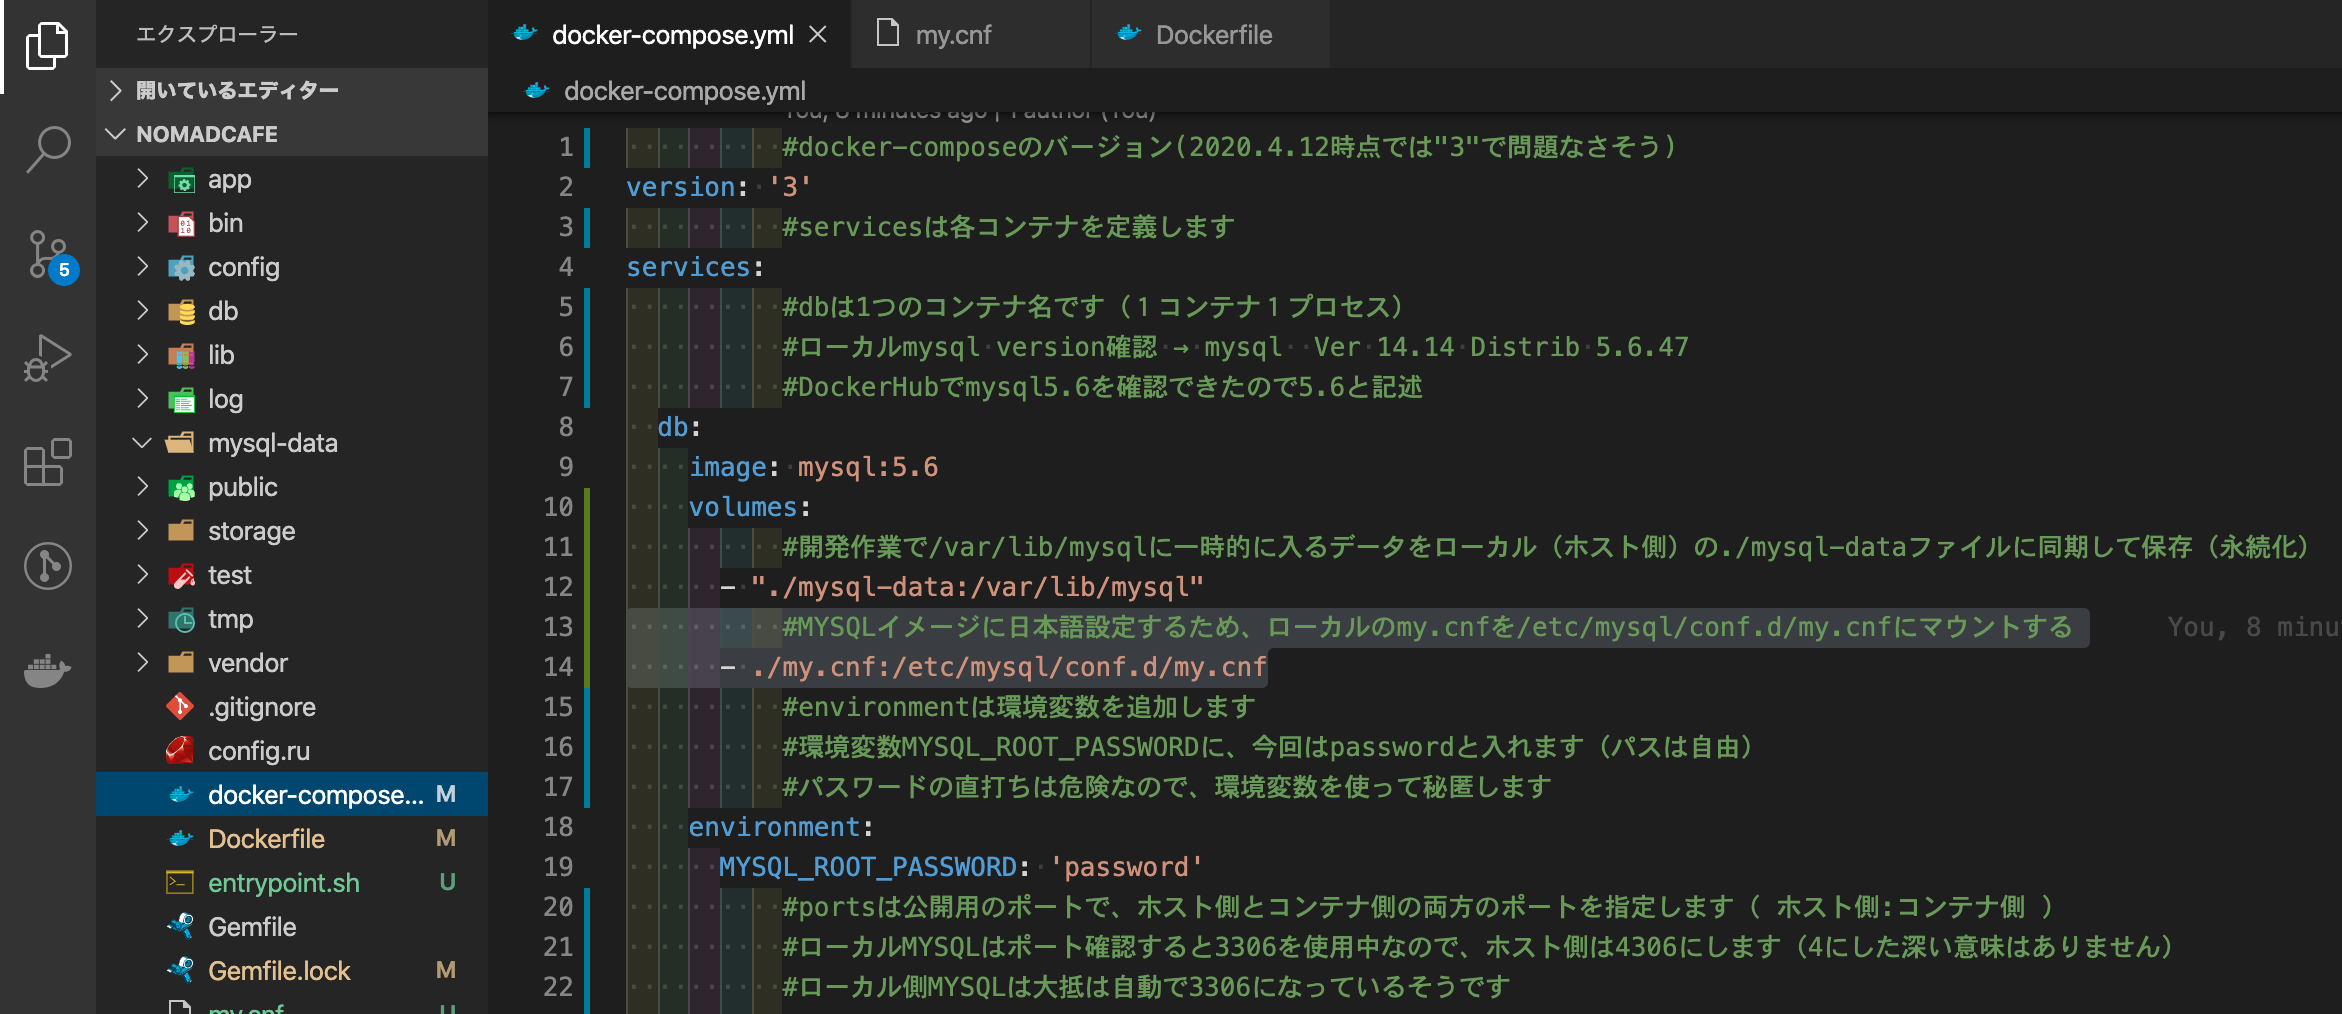Click line number 9 in the gutter
The image size is (2342, 1014).
point(566,467)
